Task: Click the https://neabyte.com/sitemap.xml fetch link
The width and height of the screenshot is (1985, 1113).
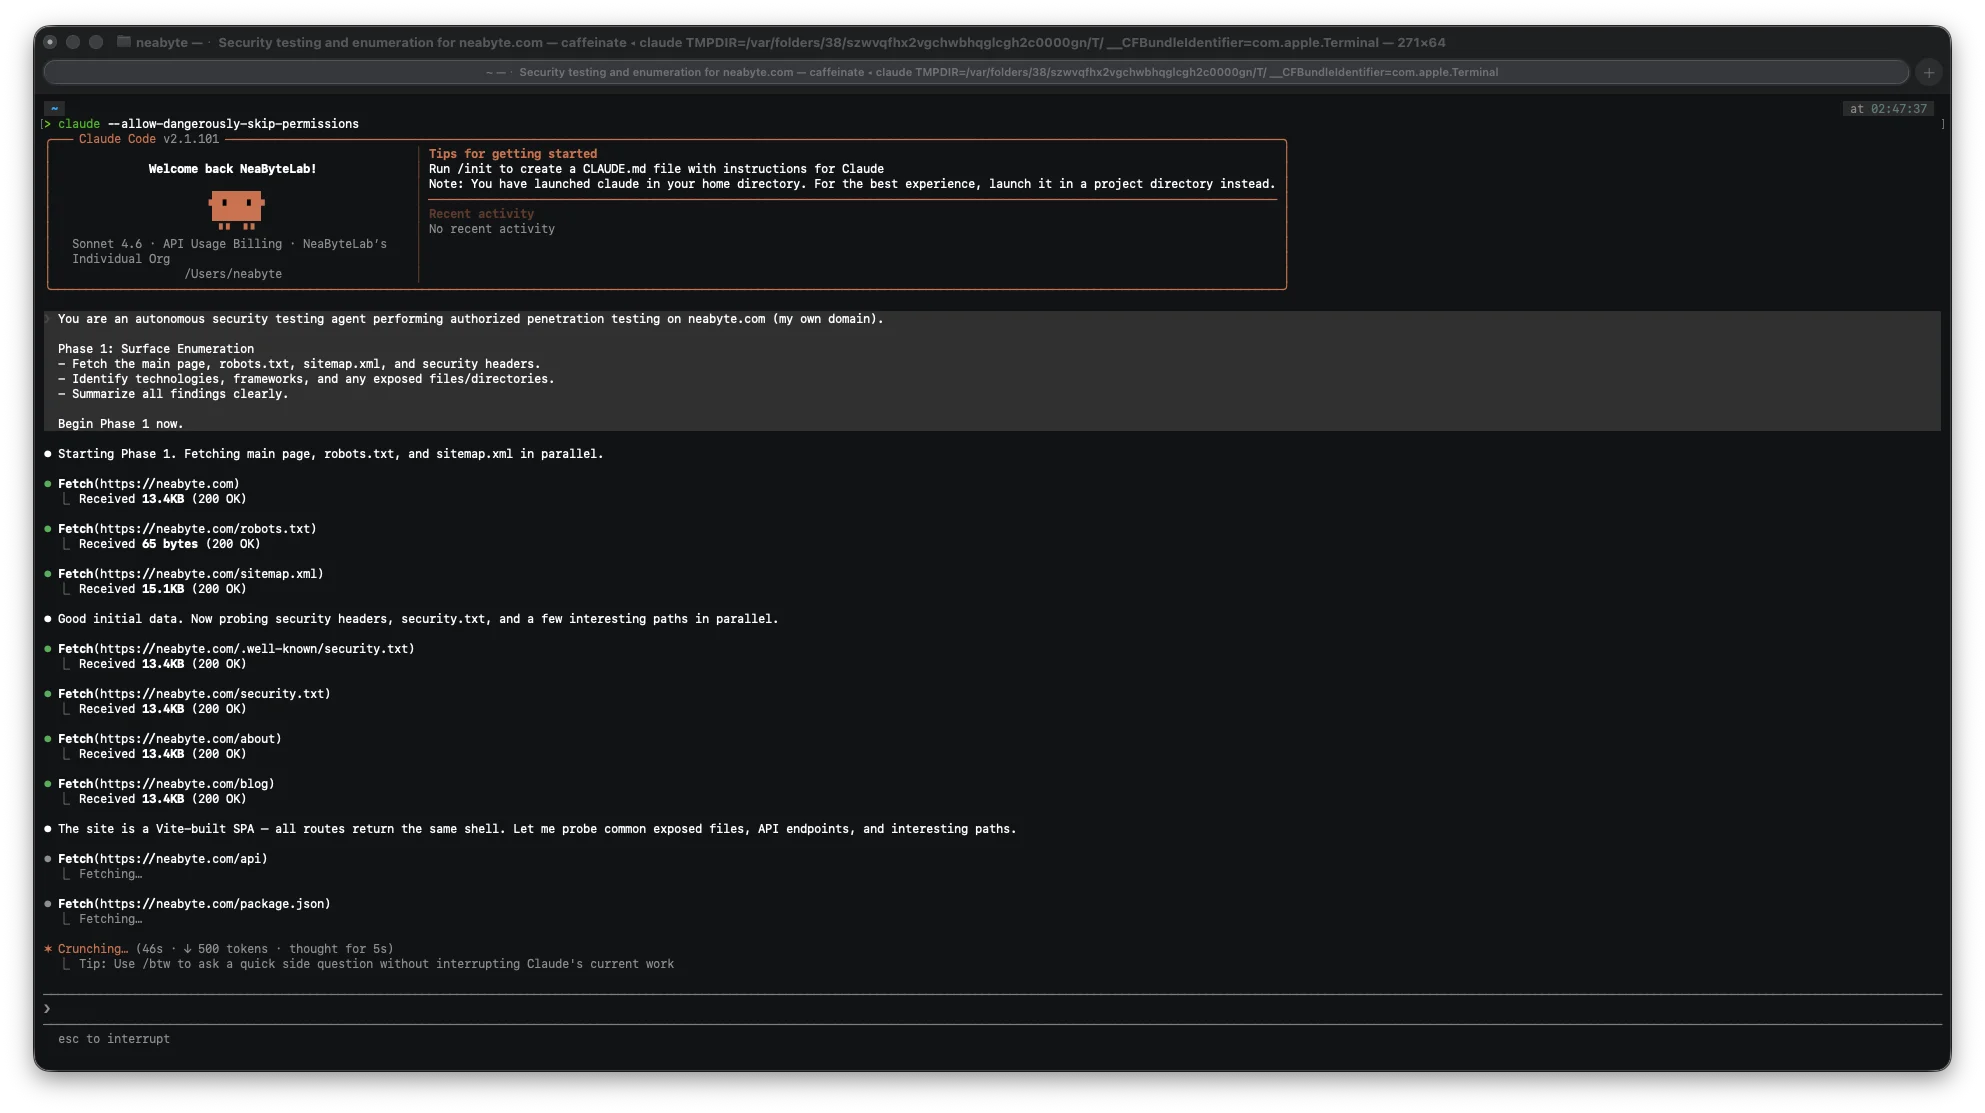Action: point(208,574)
